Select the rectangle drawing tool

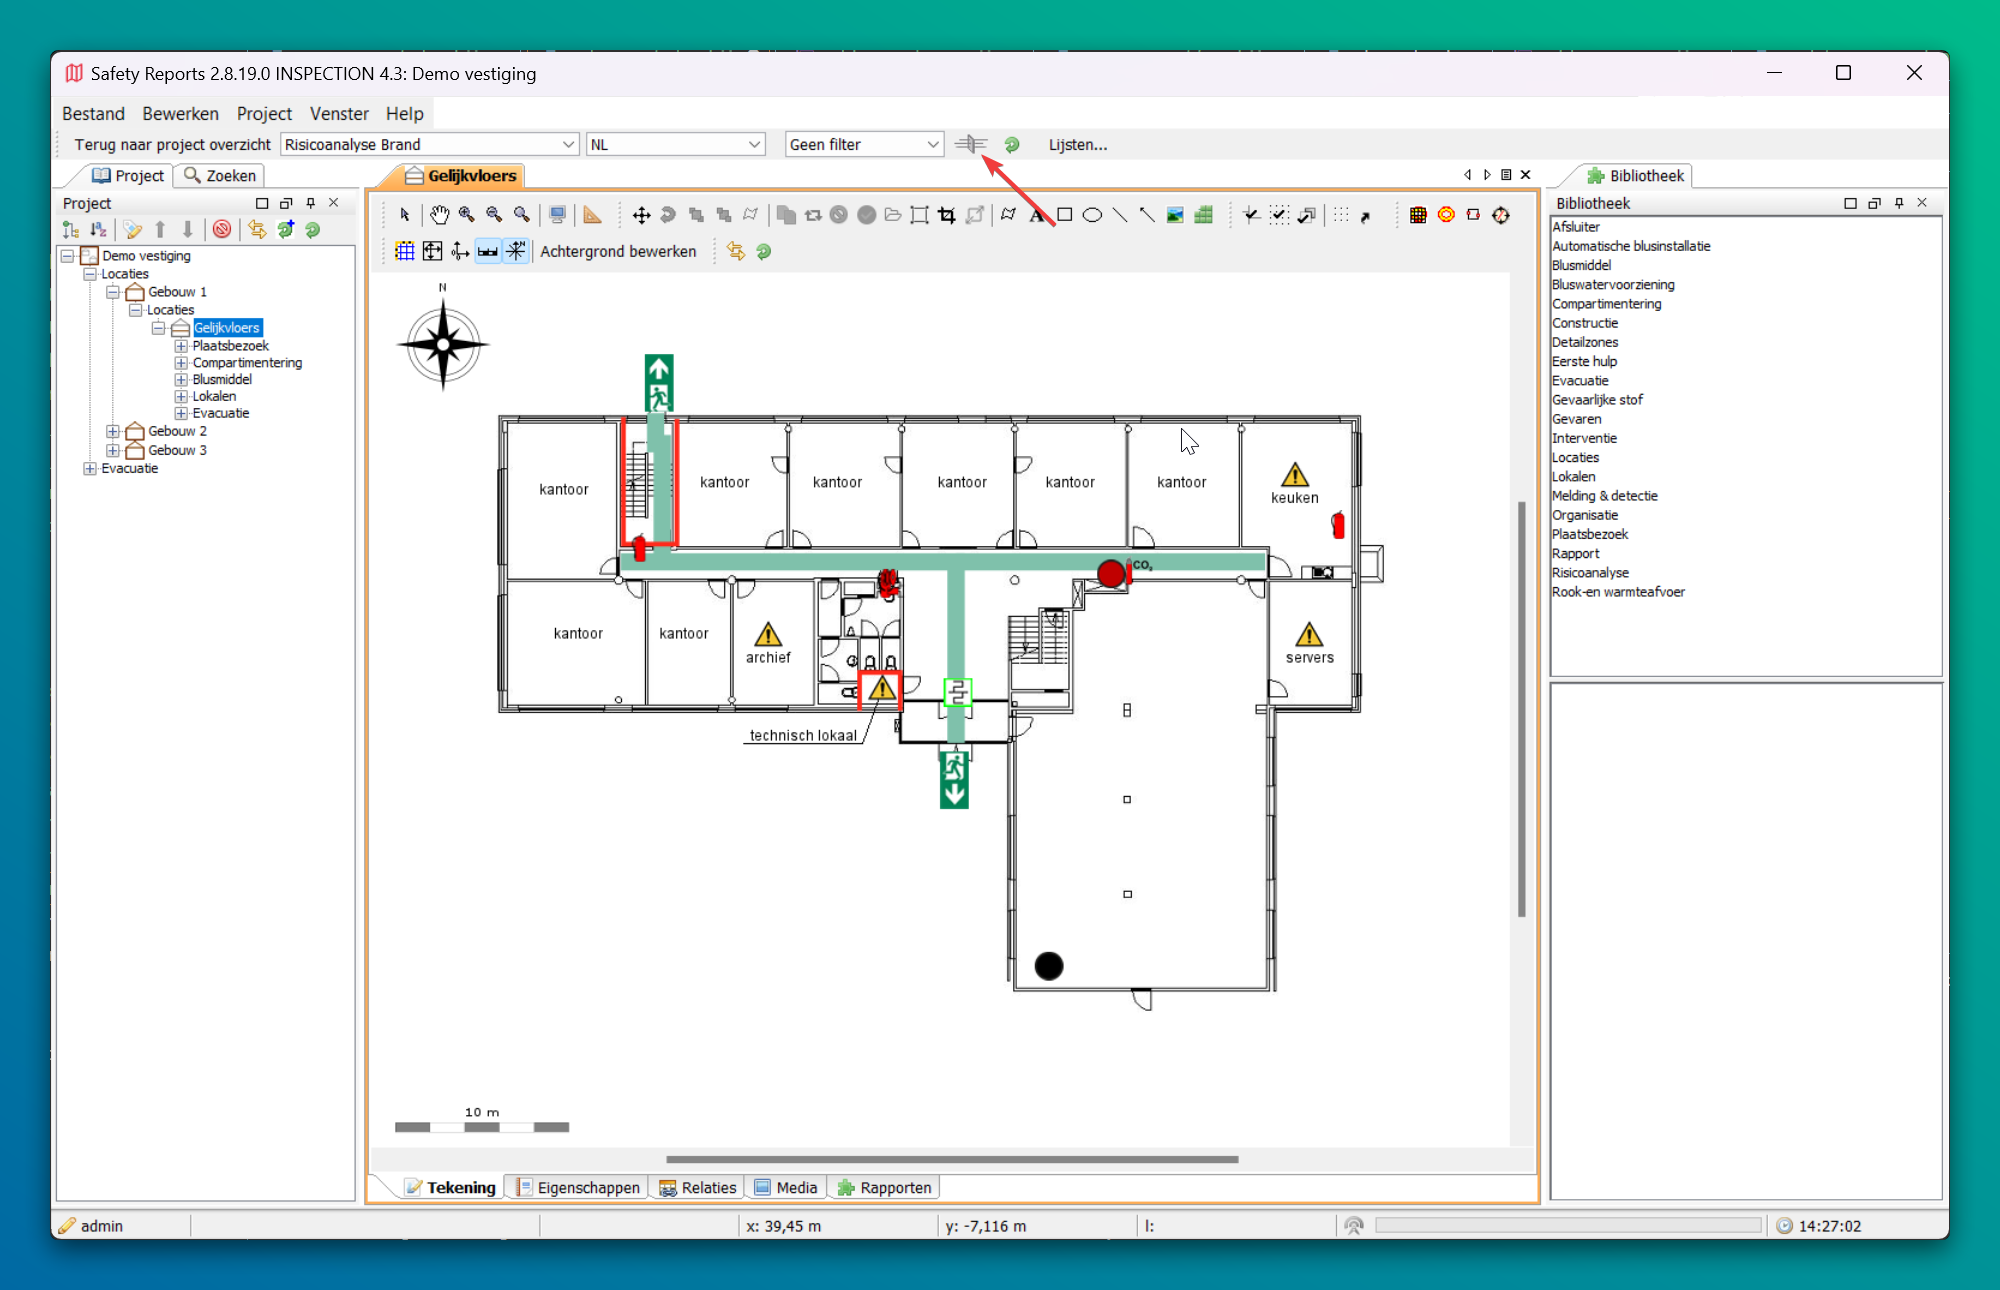tap(1065, 215)
